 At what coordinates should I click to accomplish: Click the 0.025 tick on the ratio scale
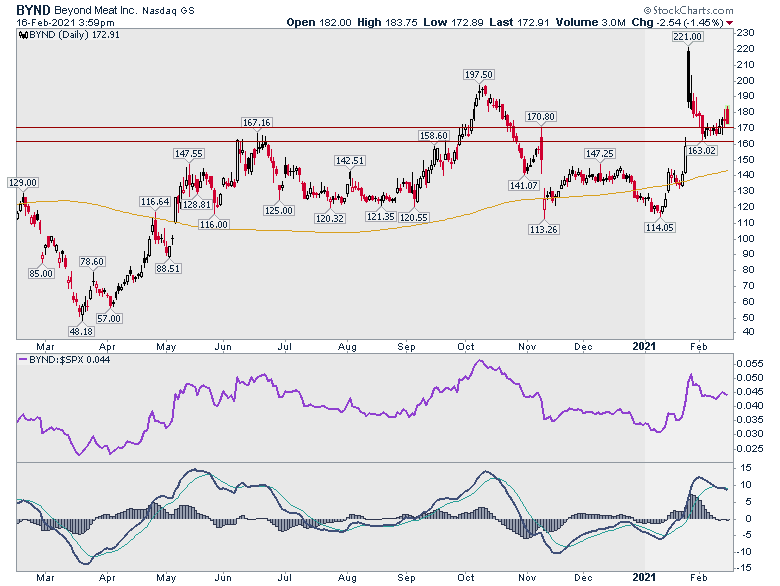[x=750, y=449]
